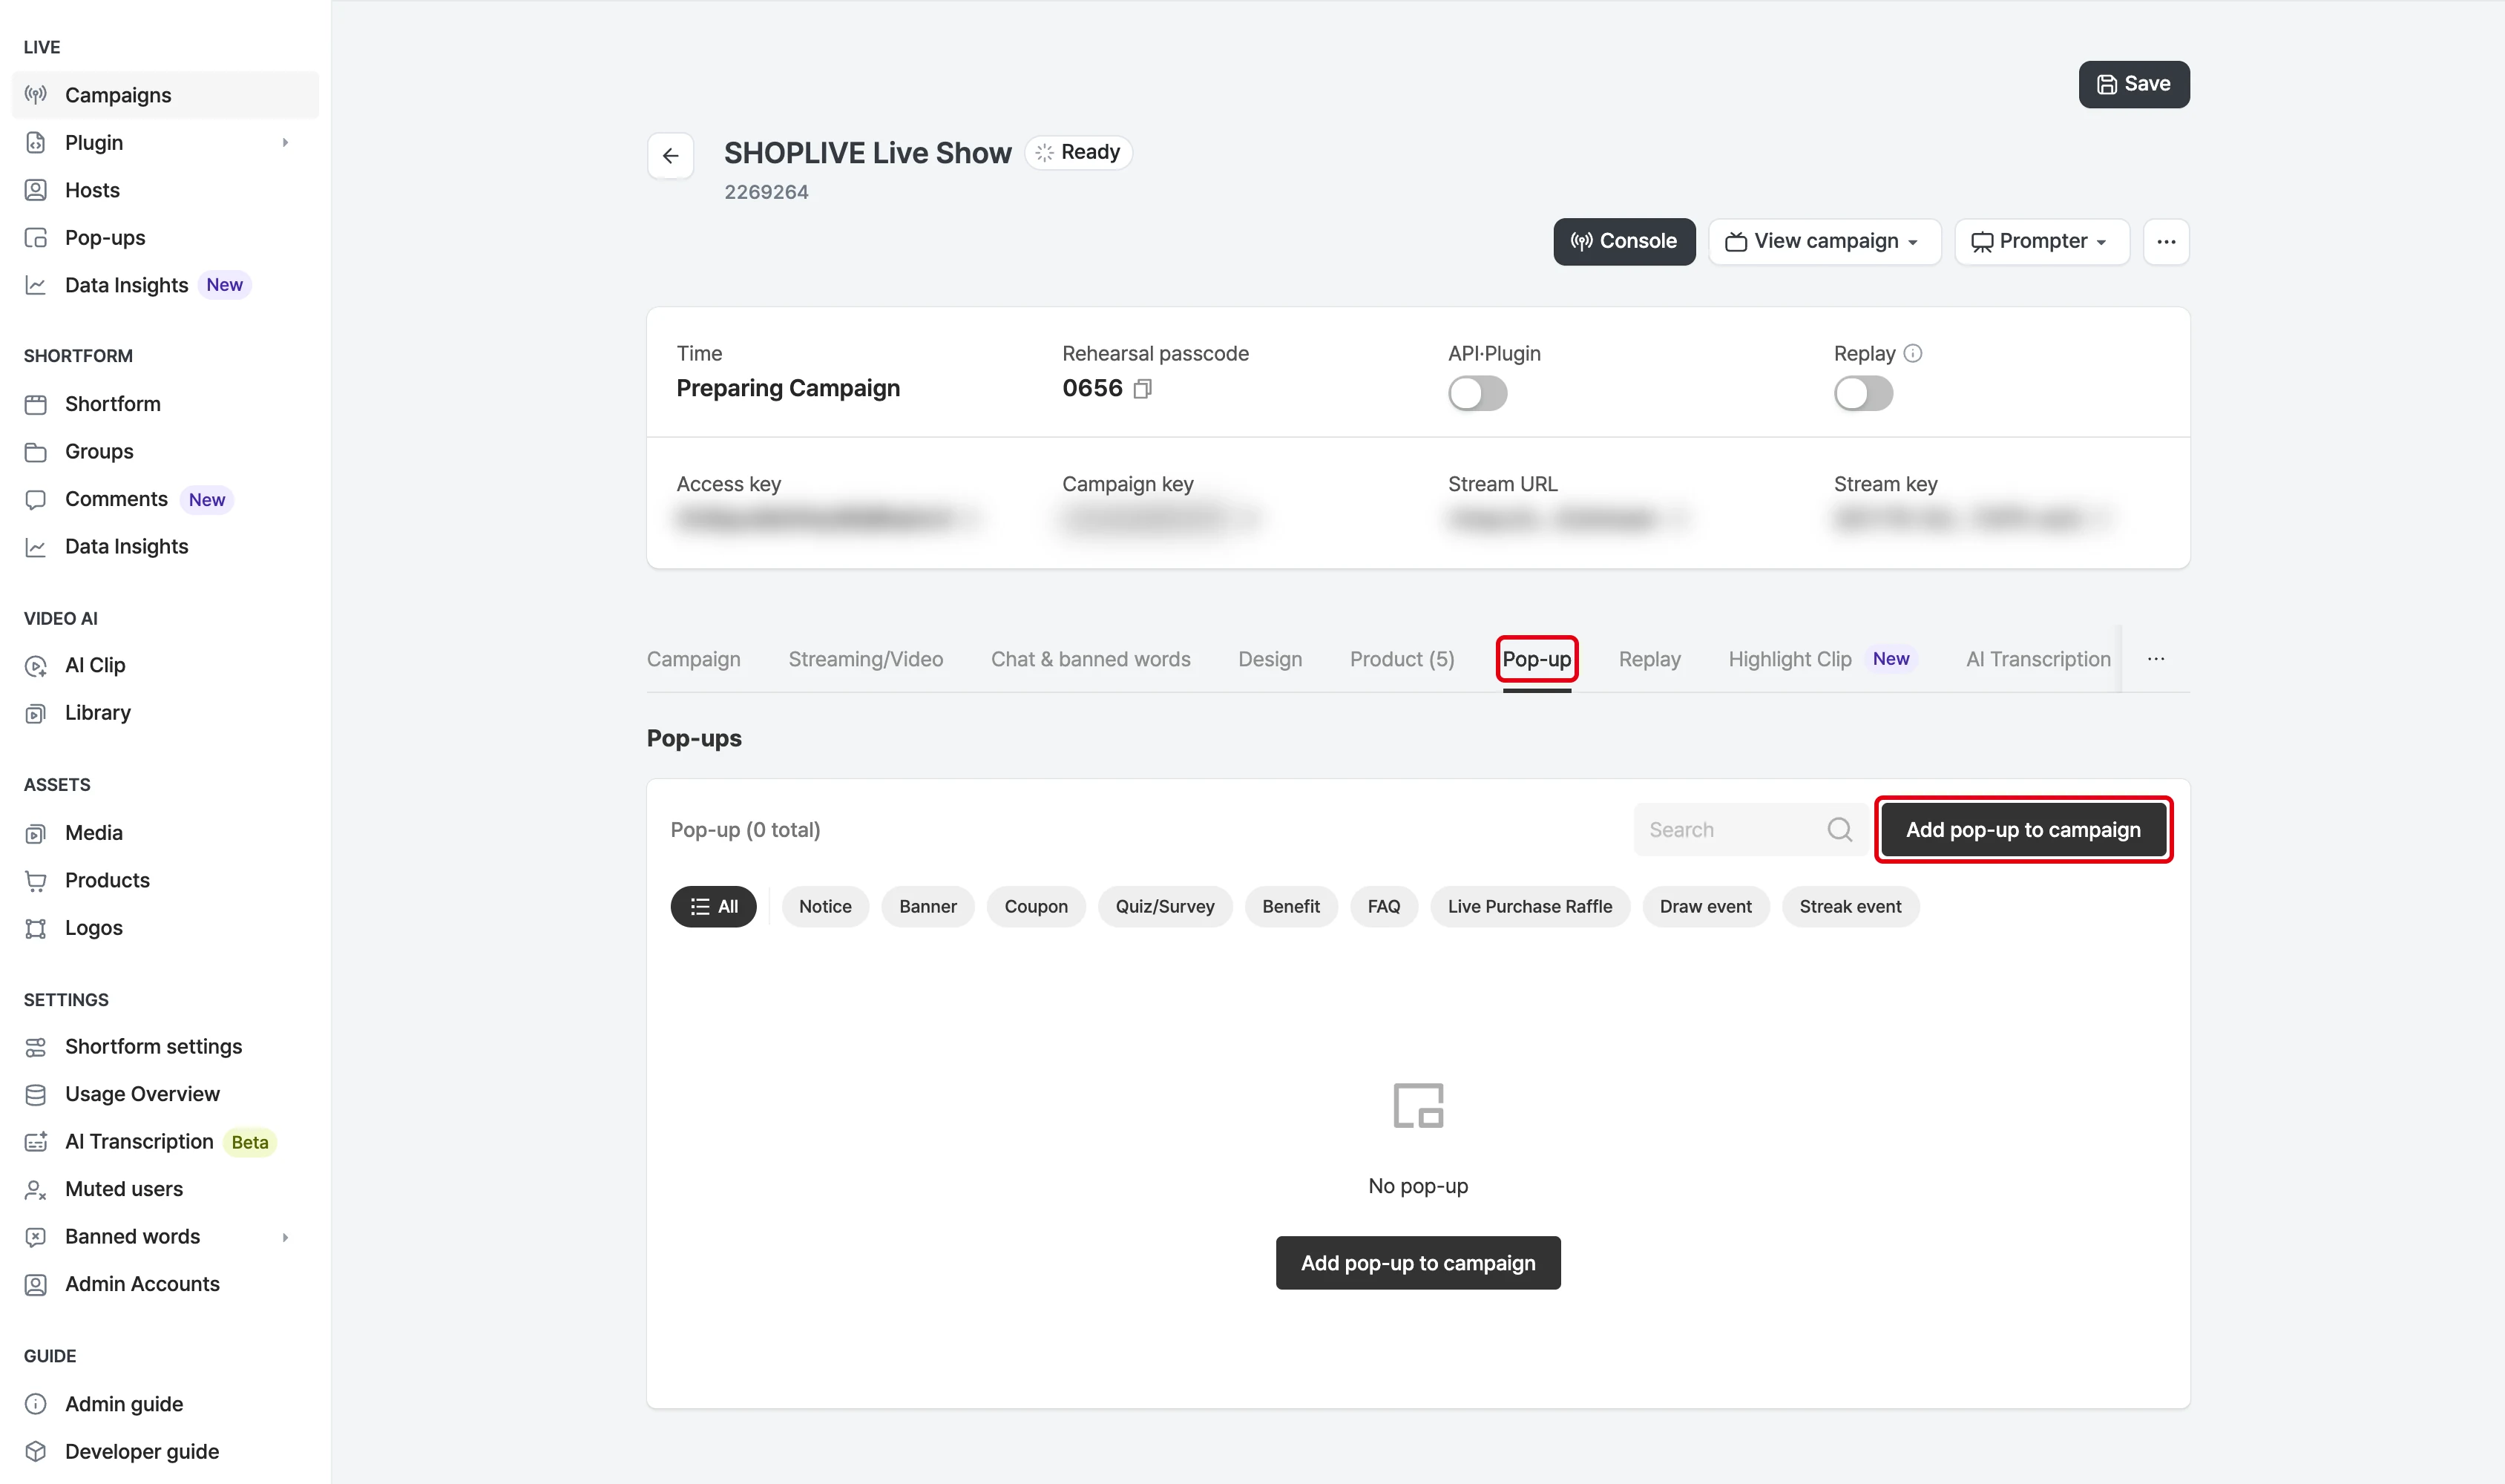2505x1484 pixels.
Task: Switch to the Streaming/Video tab
Action: 865,659
